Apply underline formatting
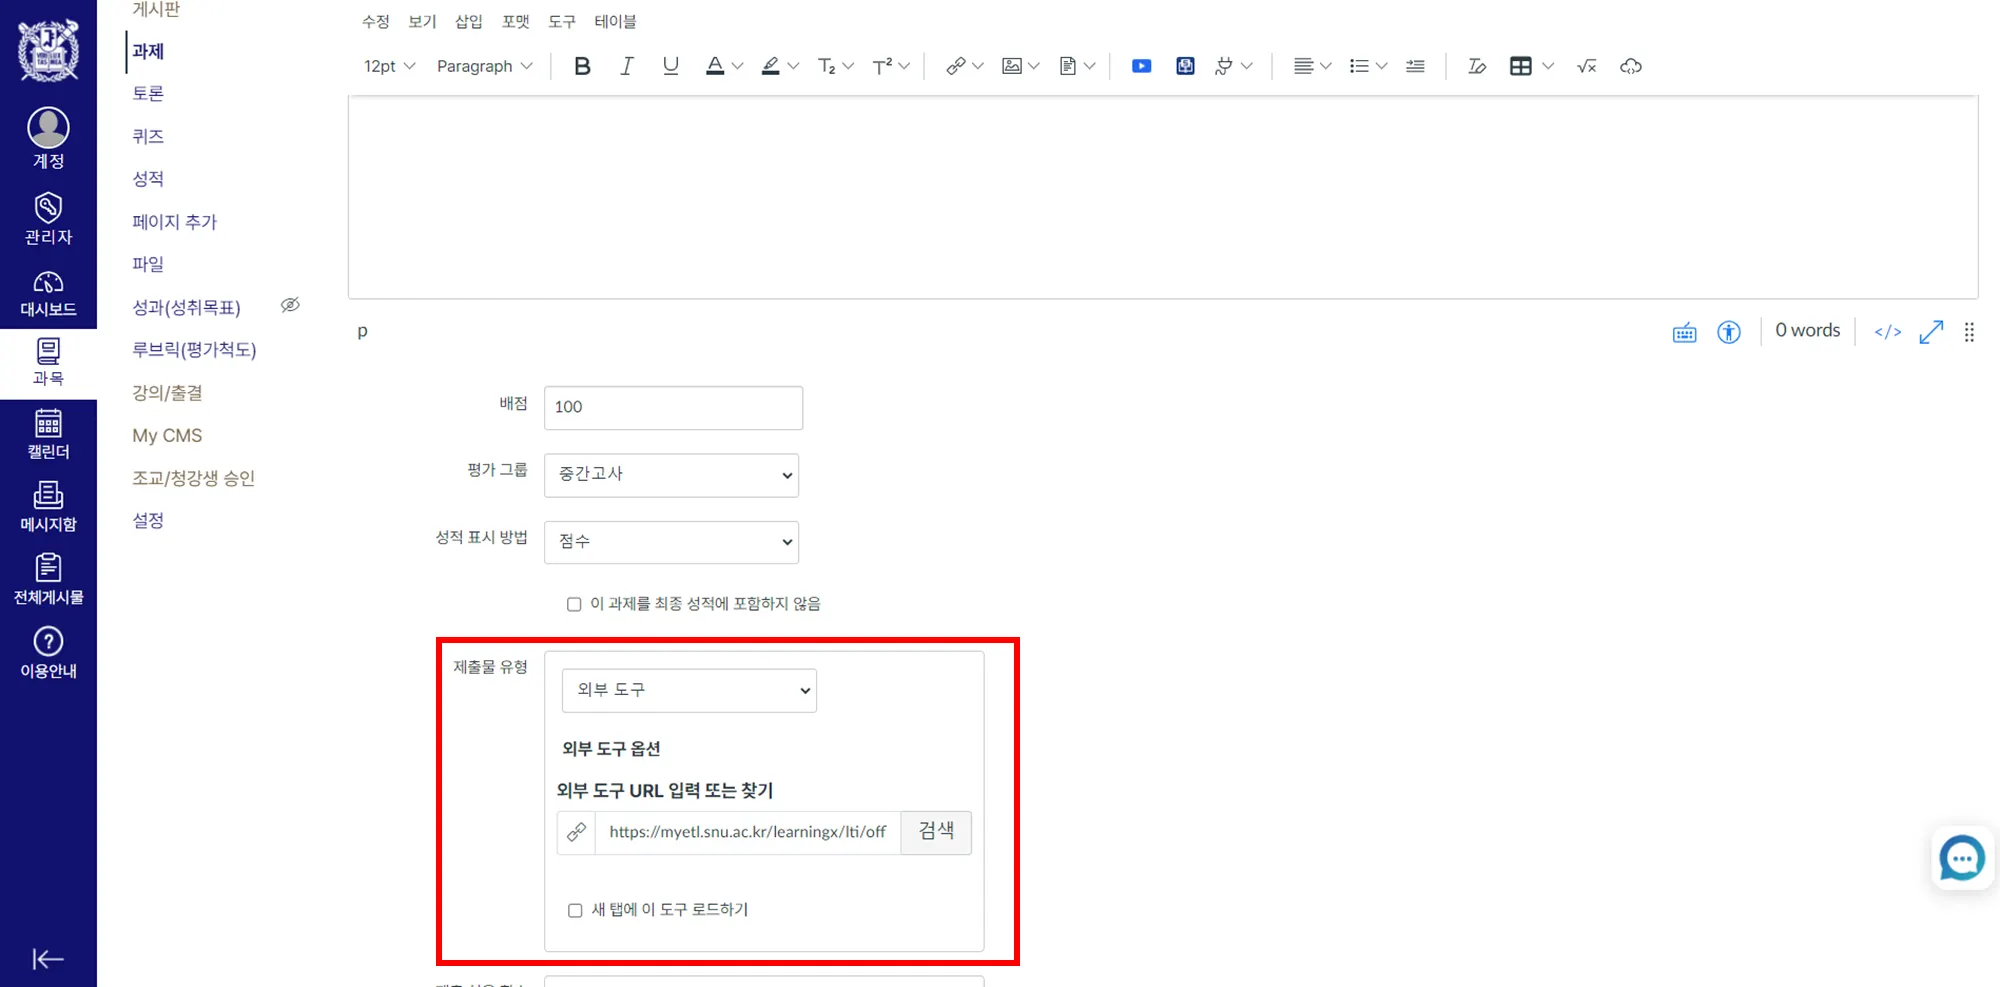The width and height of the screenshot is (2000, 987). [x=670, y=66]
